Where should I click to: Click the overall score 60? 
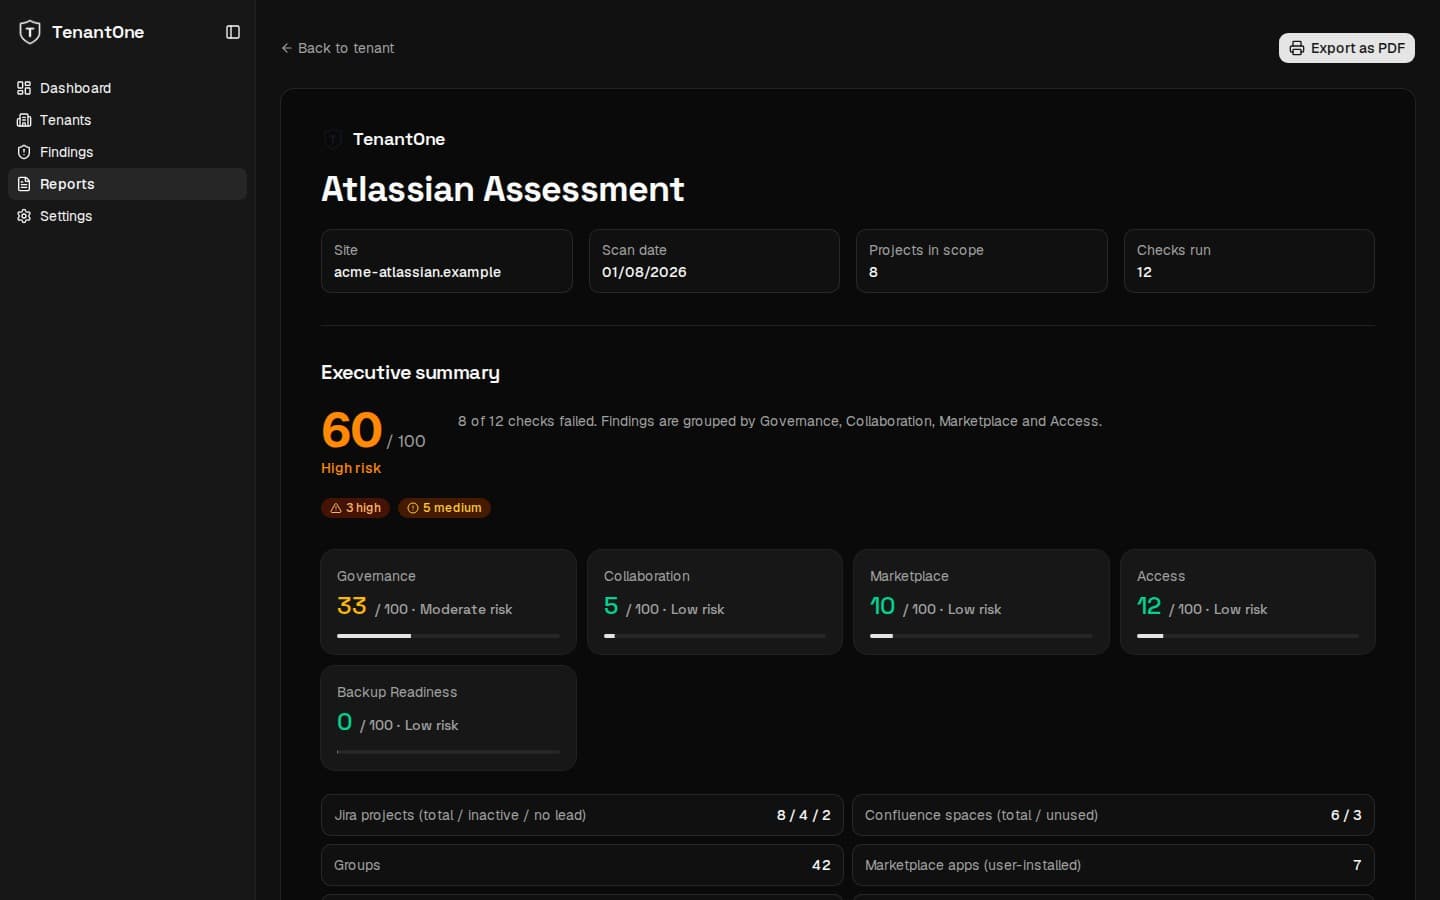[352, 431]
